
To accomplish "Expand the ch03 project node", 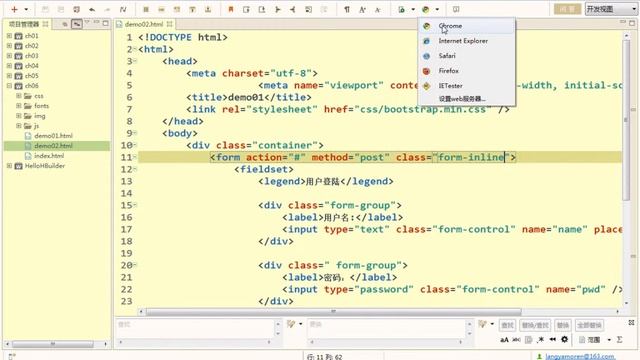I will tap(9, 56).
